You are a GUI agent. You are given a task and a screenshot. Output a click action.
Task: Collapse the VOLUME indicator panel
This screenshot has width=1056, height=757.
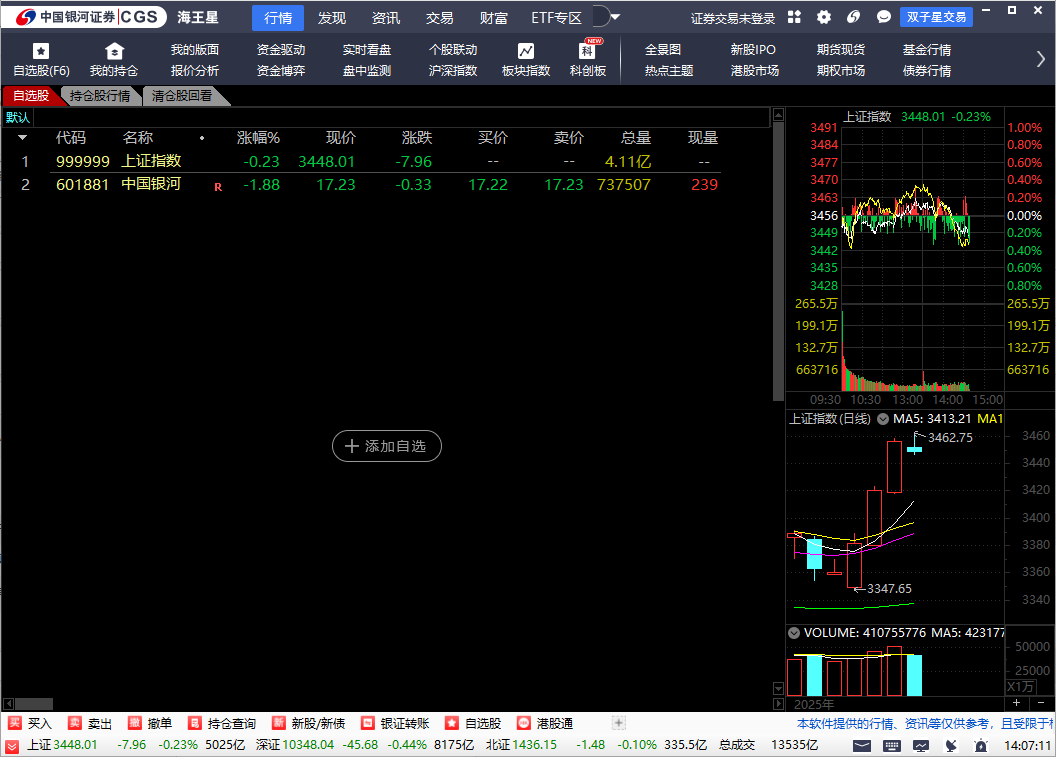793,632
